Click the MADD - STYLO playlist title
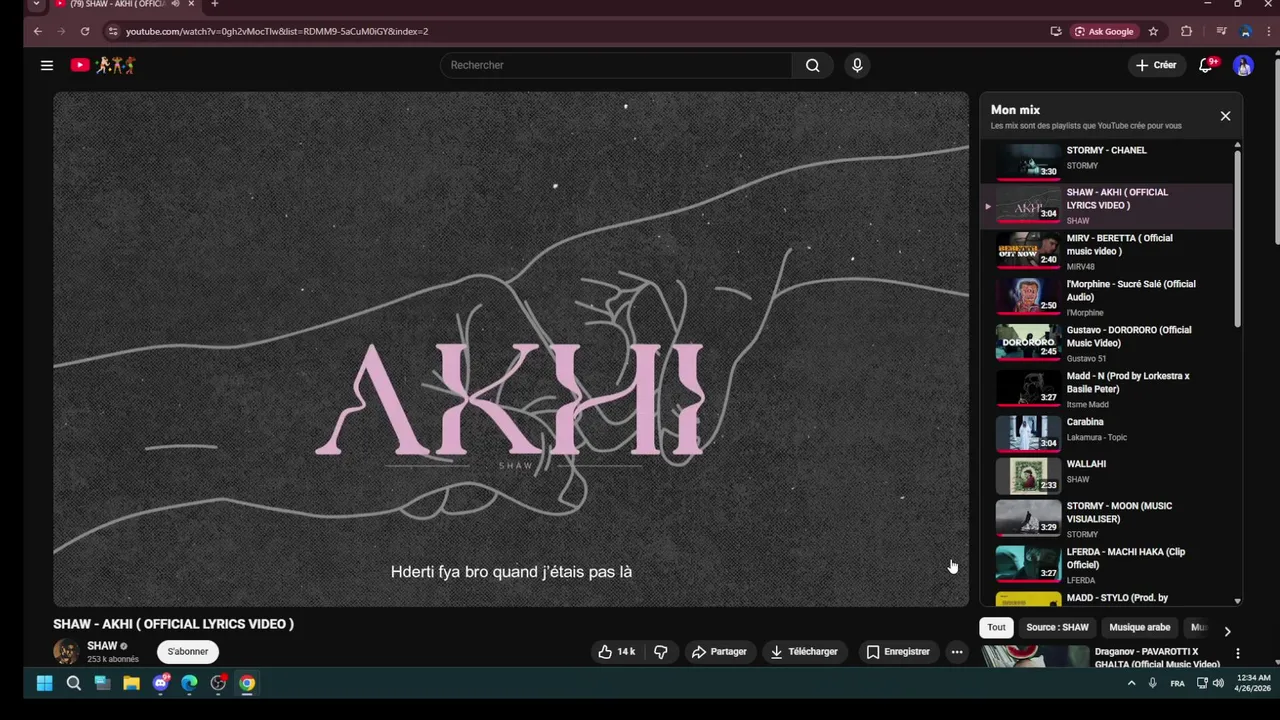The height and width of the screenshot is (720, 1280). tap(1117, 598)
